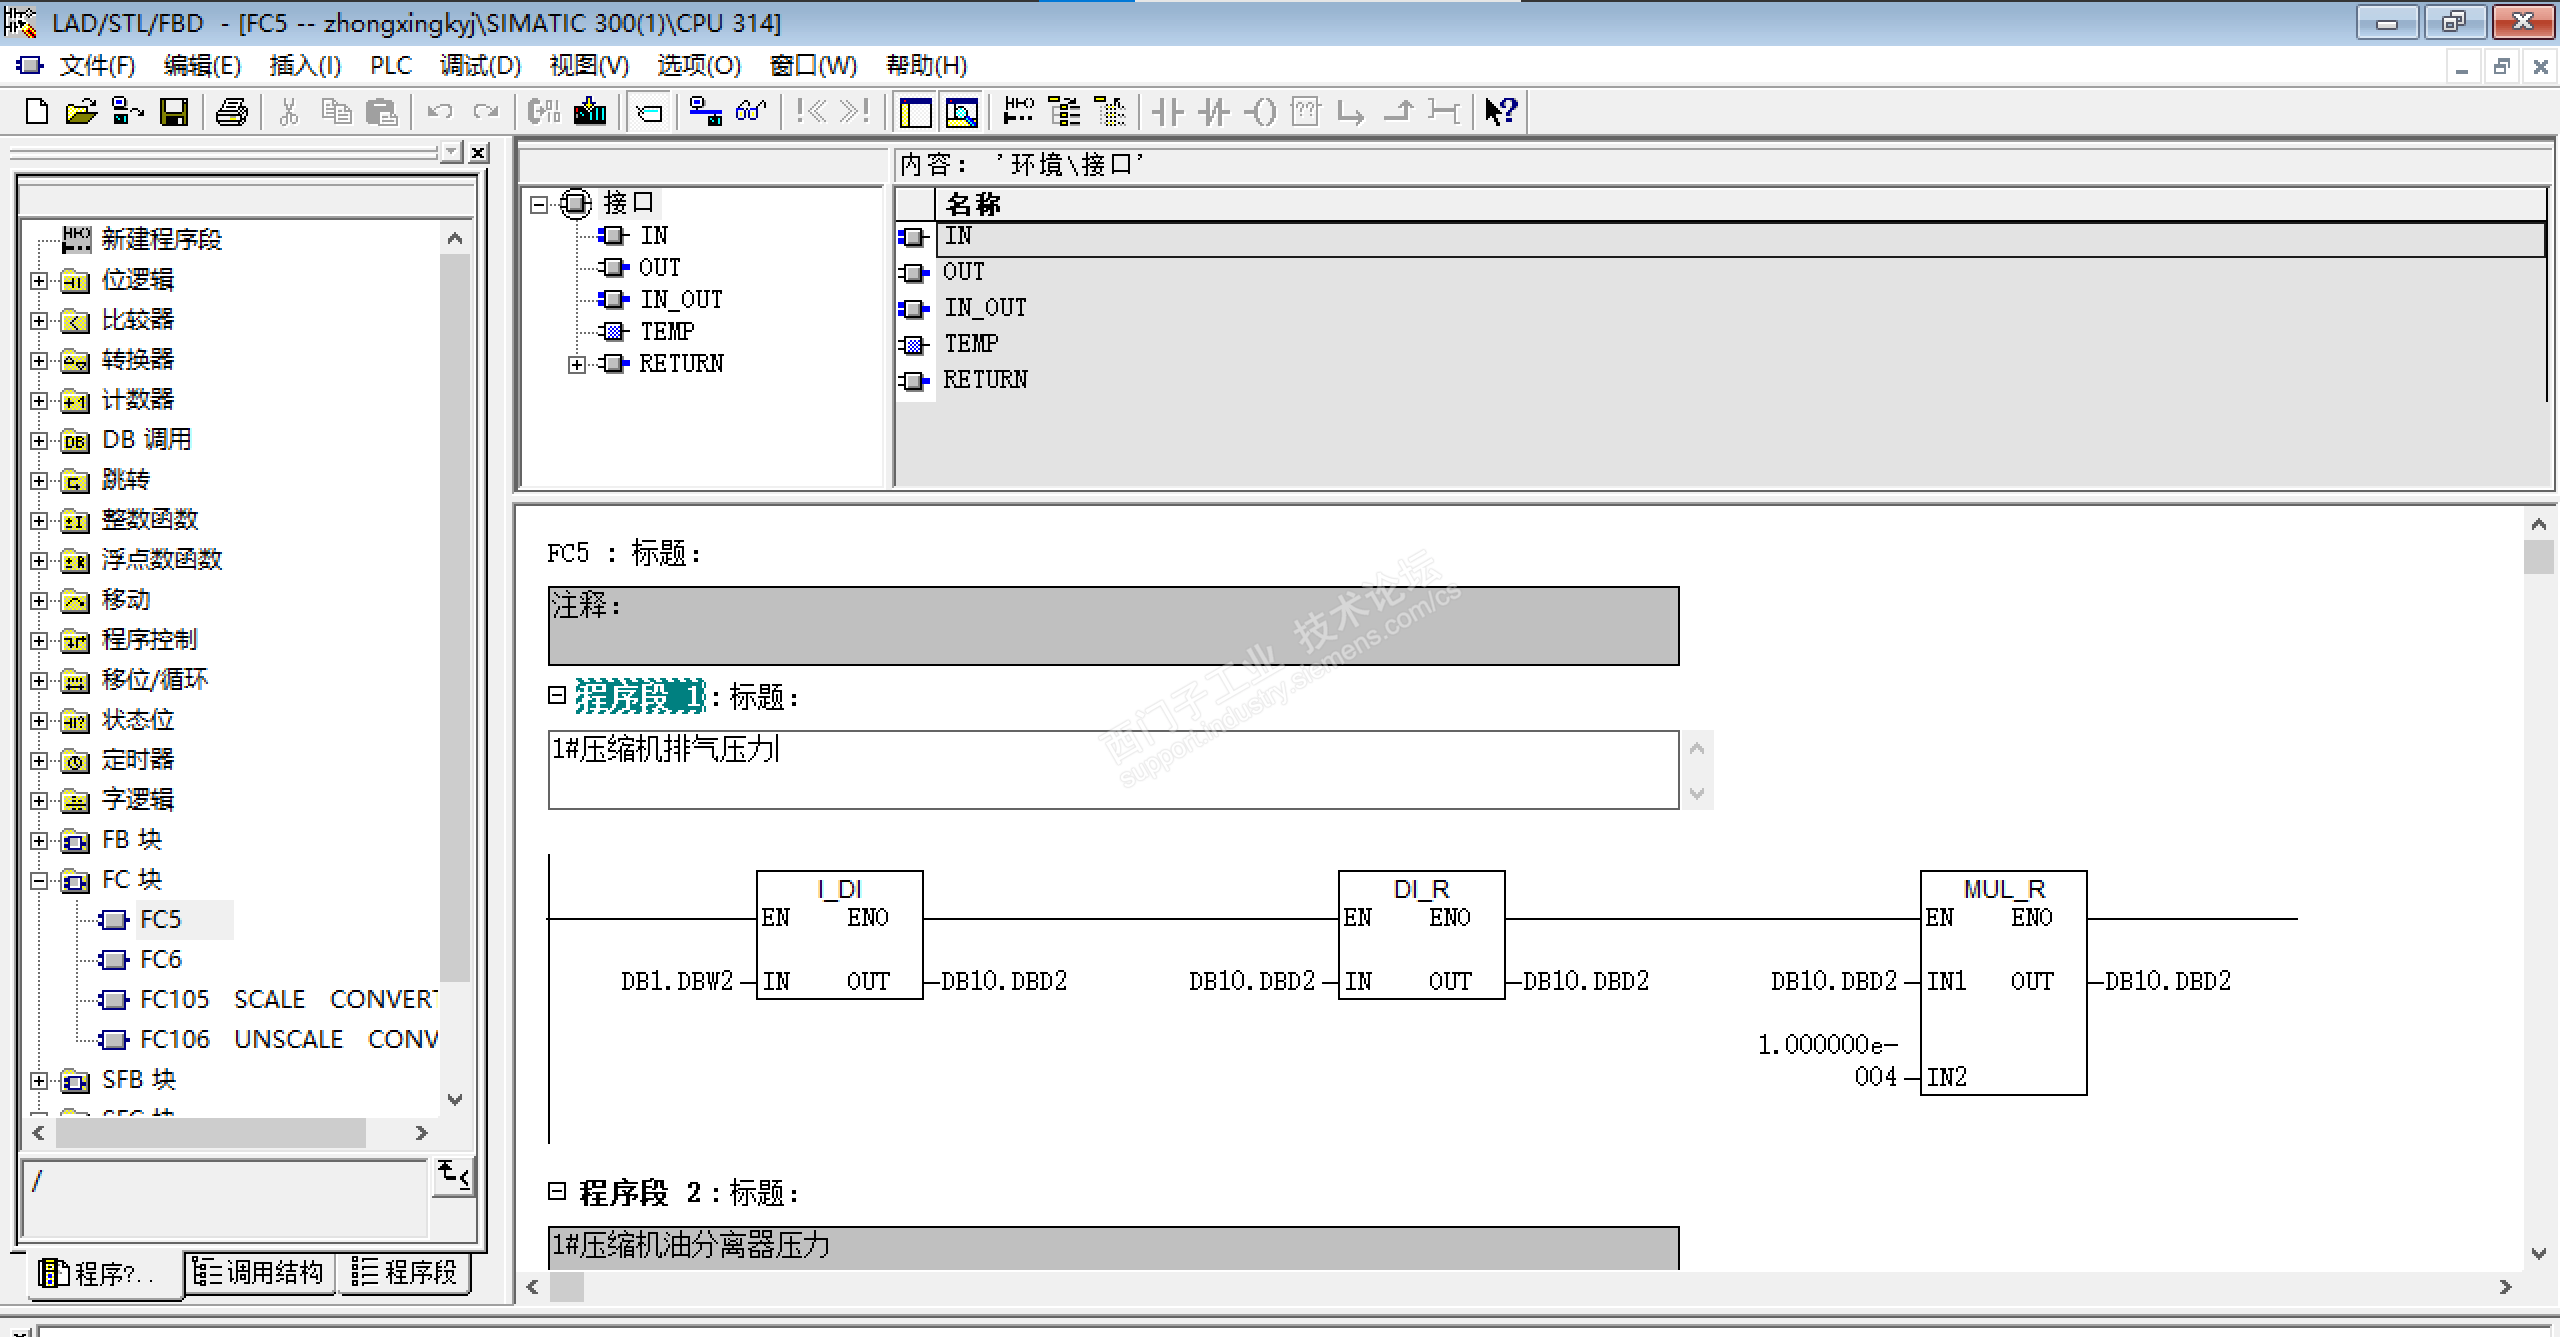This screenshot has height=1337, width=2560.
Task: Click the Download to PLC icon
Action: point(590,111)
